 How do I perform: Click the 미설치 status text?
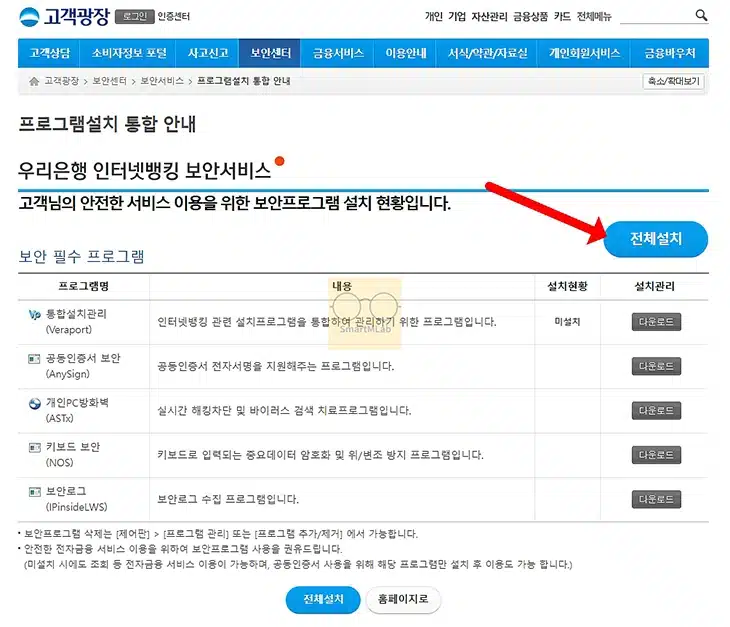point(567,322)
